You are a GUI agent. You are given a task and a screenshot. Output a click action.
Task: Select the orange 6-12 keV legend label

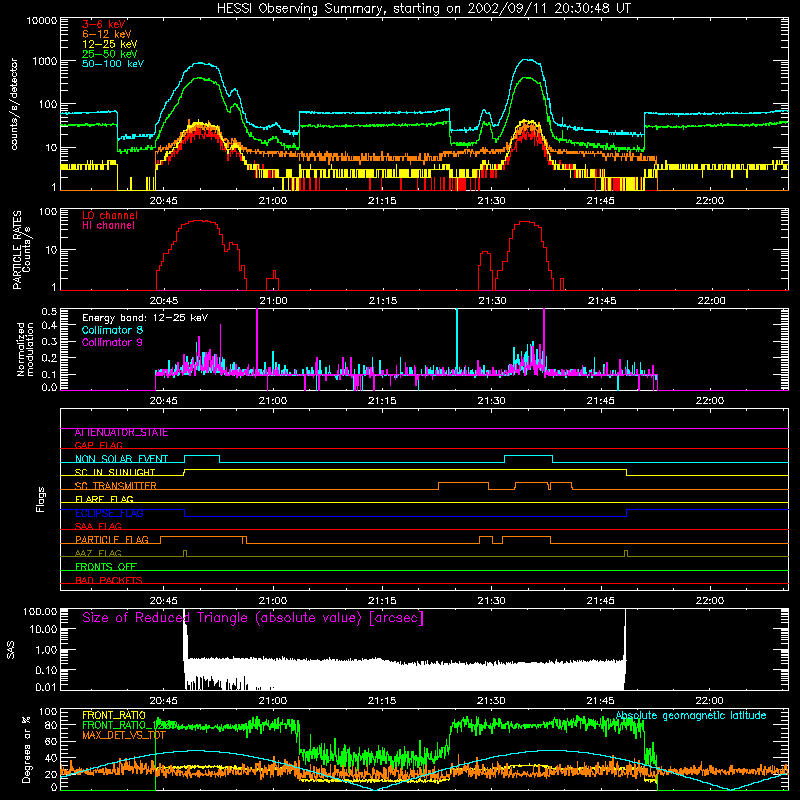tap(107, 34)
